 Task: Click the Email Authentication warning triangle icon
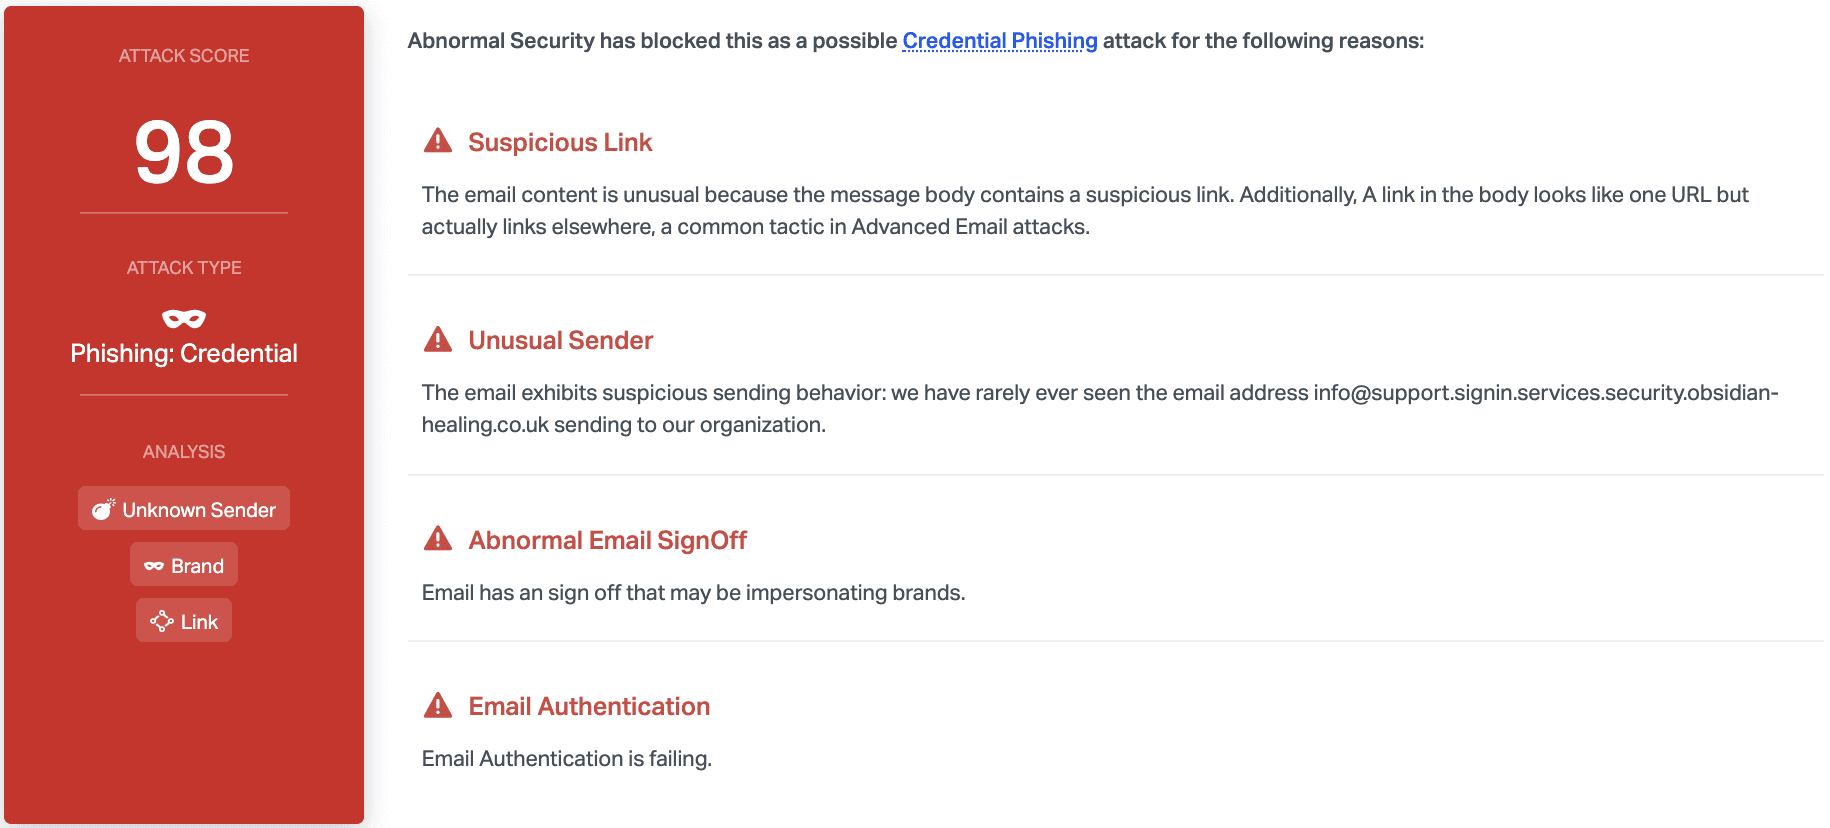click(x=438, y=705)
